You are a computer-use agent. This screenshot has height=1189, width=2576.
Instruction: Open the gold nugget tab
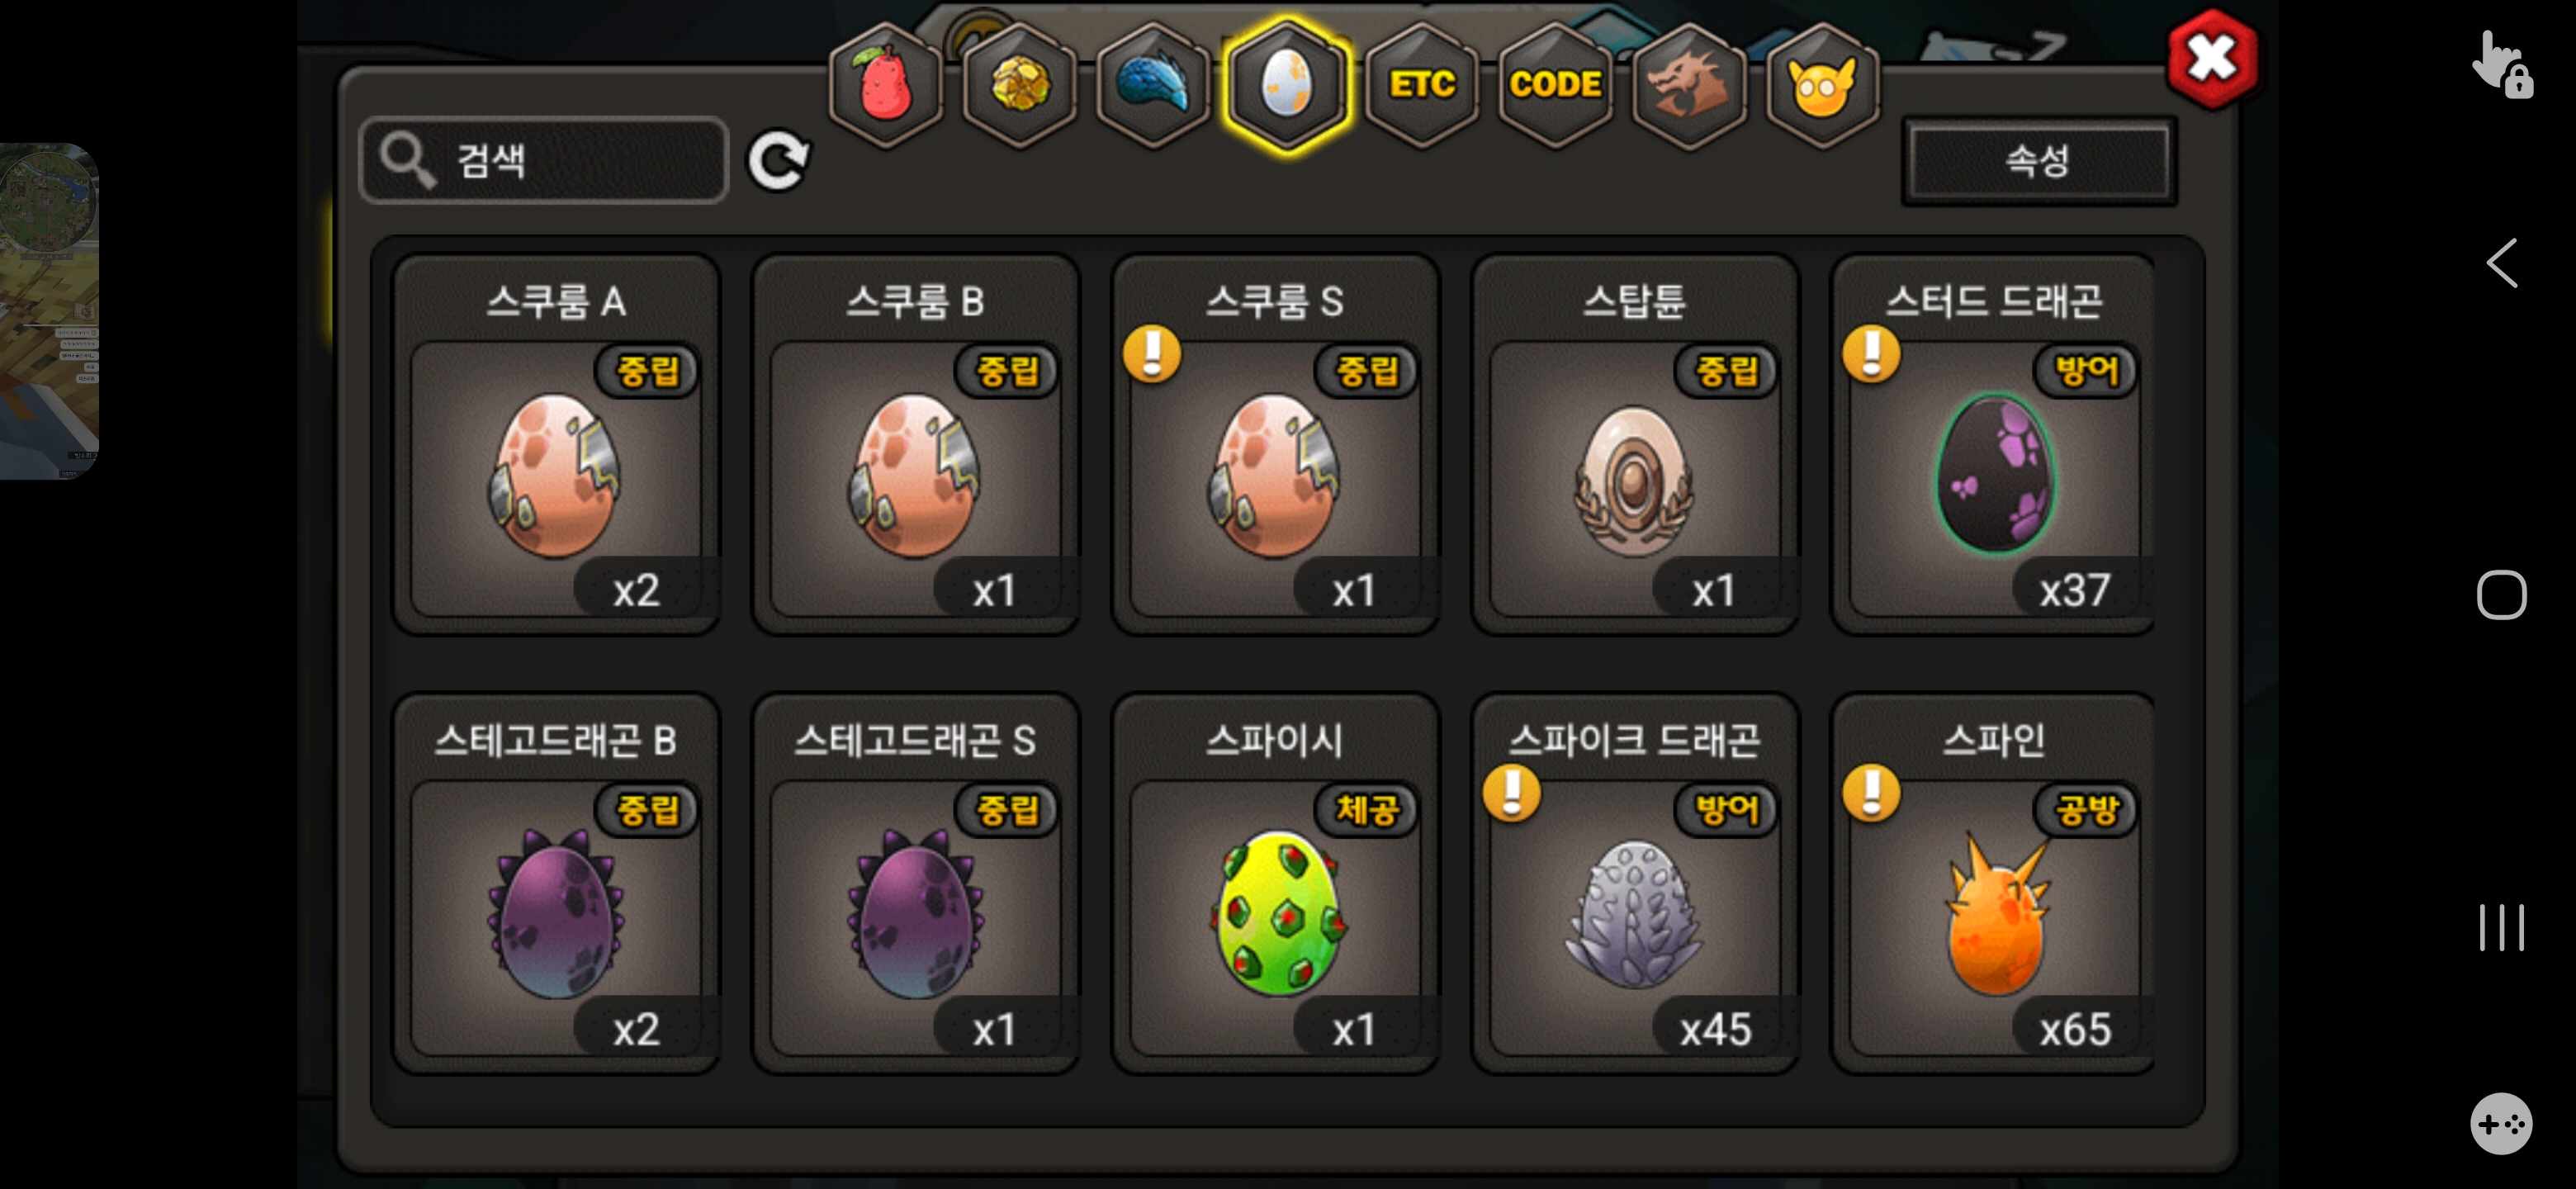(1019, 85)
